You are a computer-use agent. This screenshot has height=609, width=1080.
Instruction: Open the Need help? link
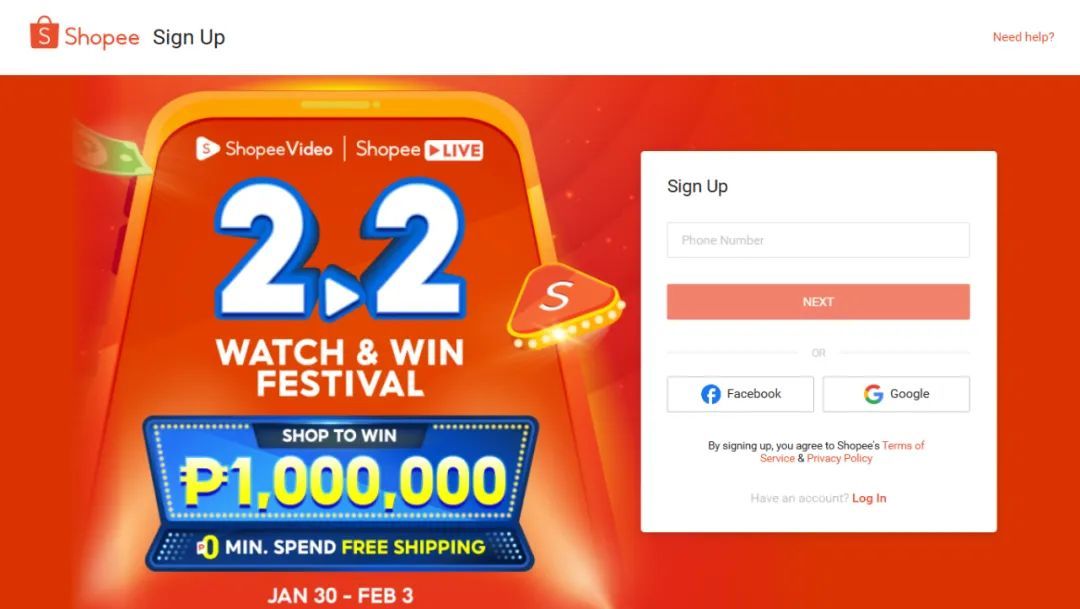(x=1023, y=37)
